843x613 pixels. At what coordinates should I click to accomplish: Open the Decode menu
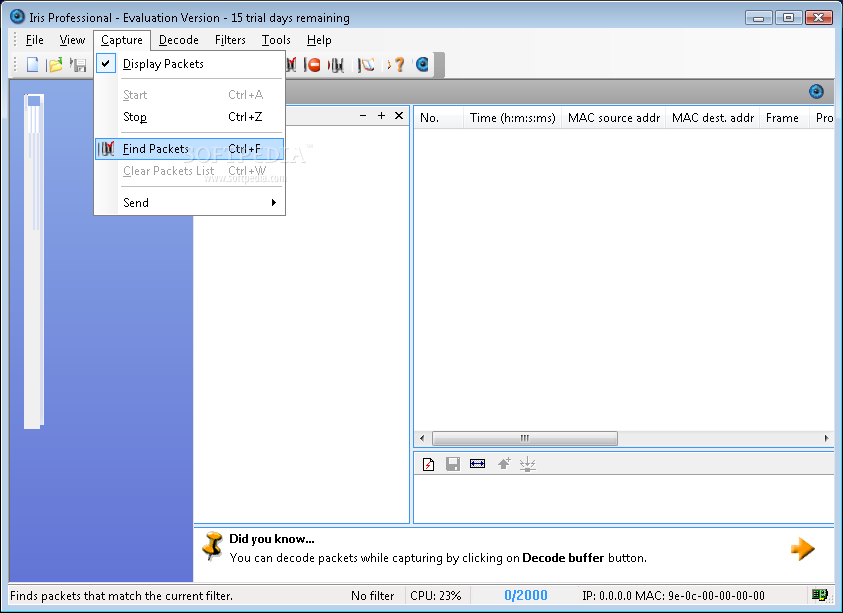pos(178,40)
